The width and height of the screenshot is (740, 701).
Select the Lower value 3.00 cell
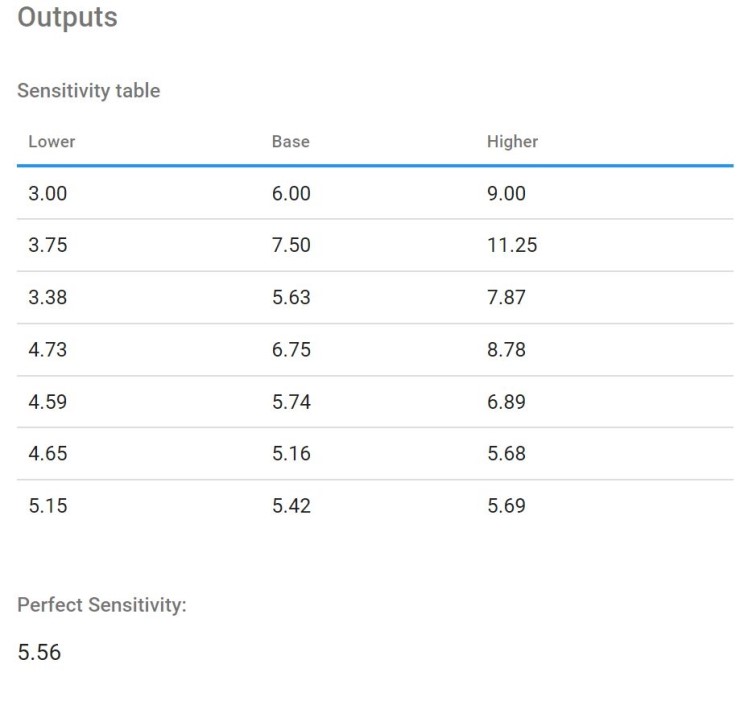(x=48, y=194)
